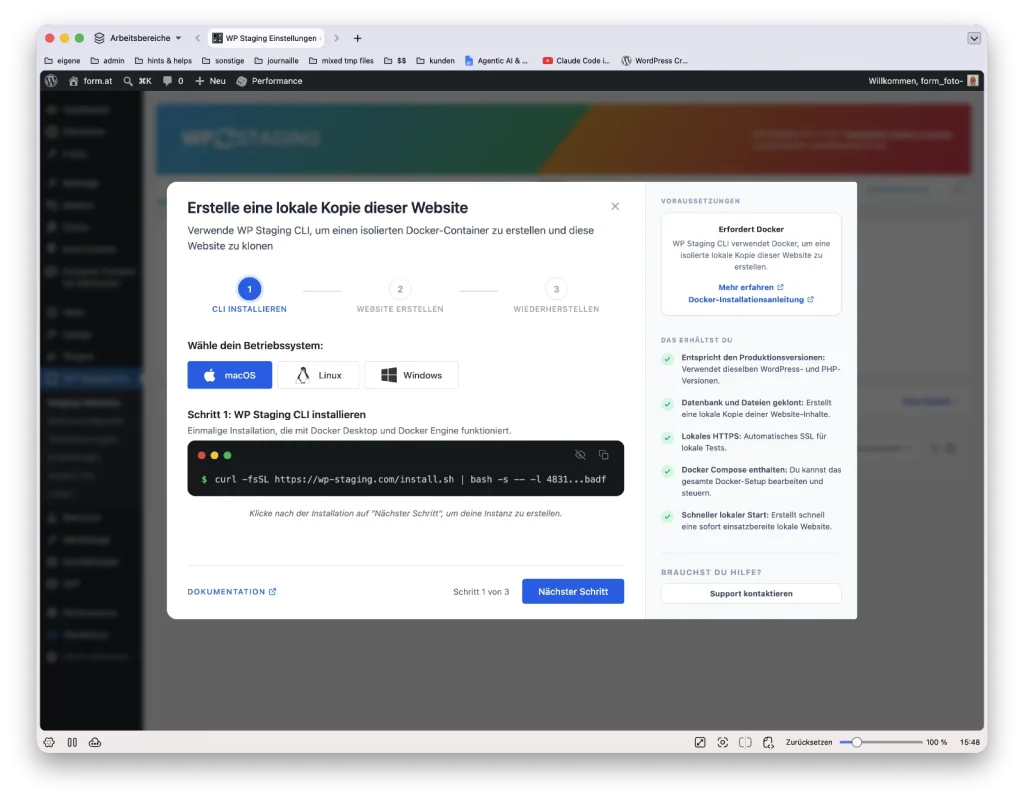1024x801 pixels.
Task: Open the eigene bookmarks folder
Action: [62, 61]
